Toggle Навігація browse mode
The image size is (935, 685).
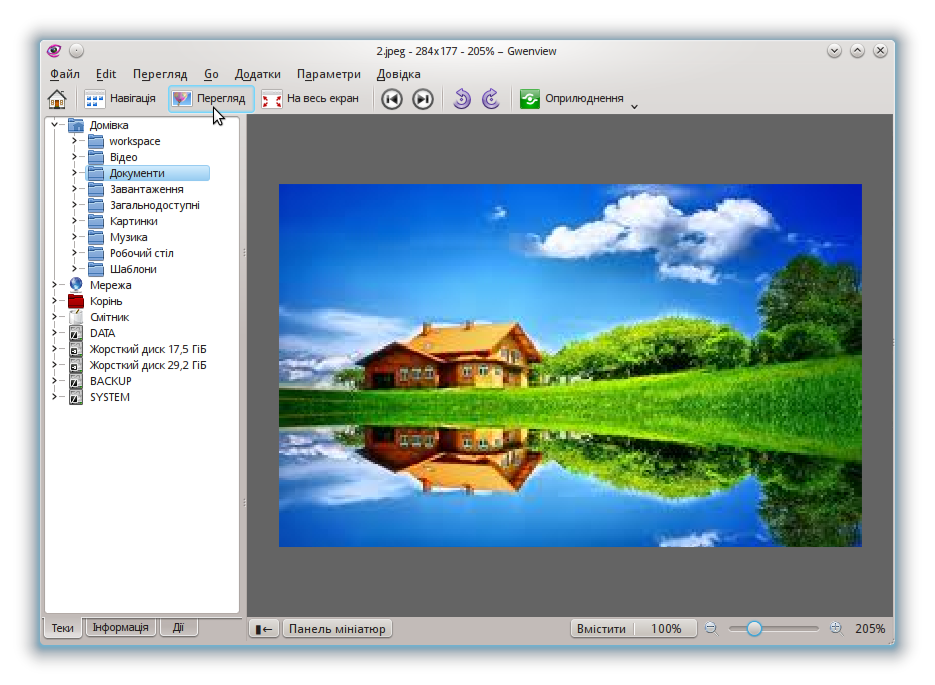[120, 99]
